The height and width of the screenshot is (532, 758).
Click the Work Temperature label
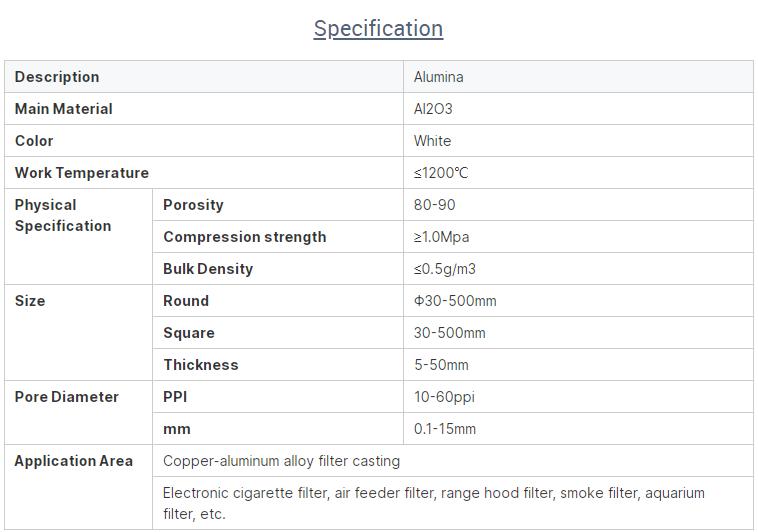[82, 173]
